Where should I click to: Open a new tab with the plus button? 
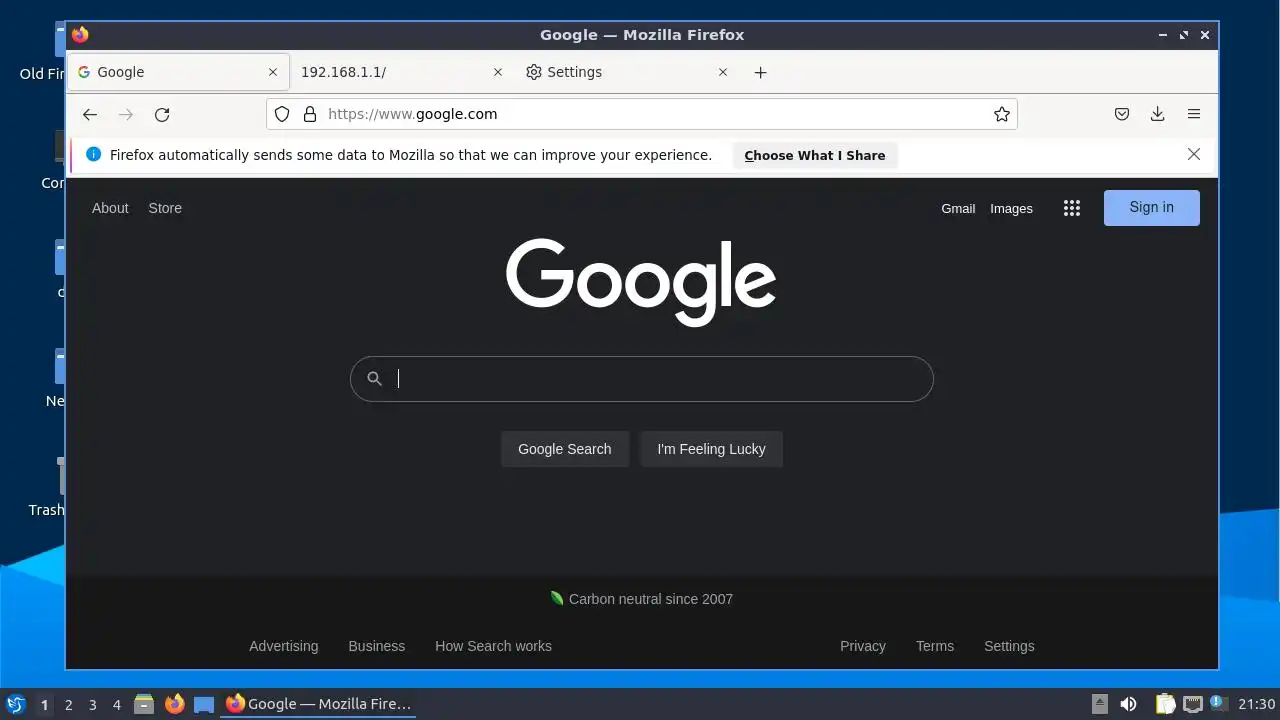pyautogui.click(x=760, y=72)
